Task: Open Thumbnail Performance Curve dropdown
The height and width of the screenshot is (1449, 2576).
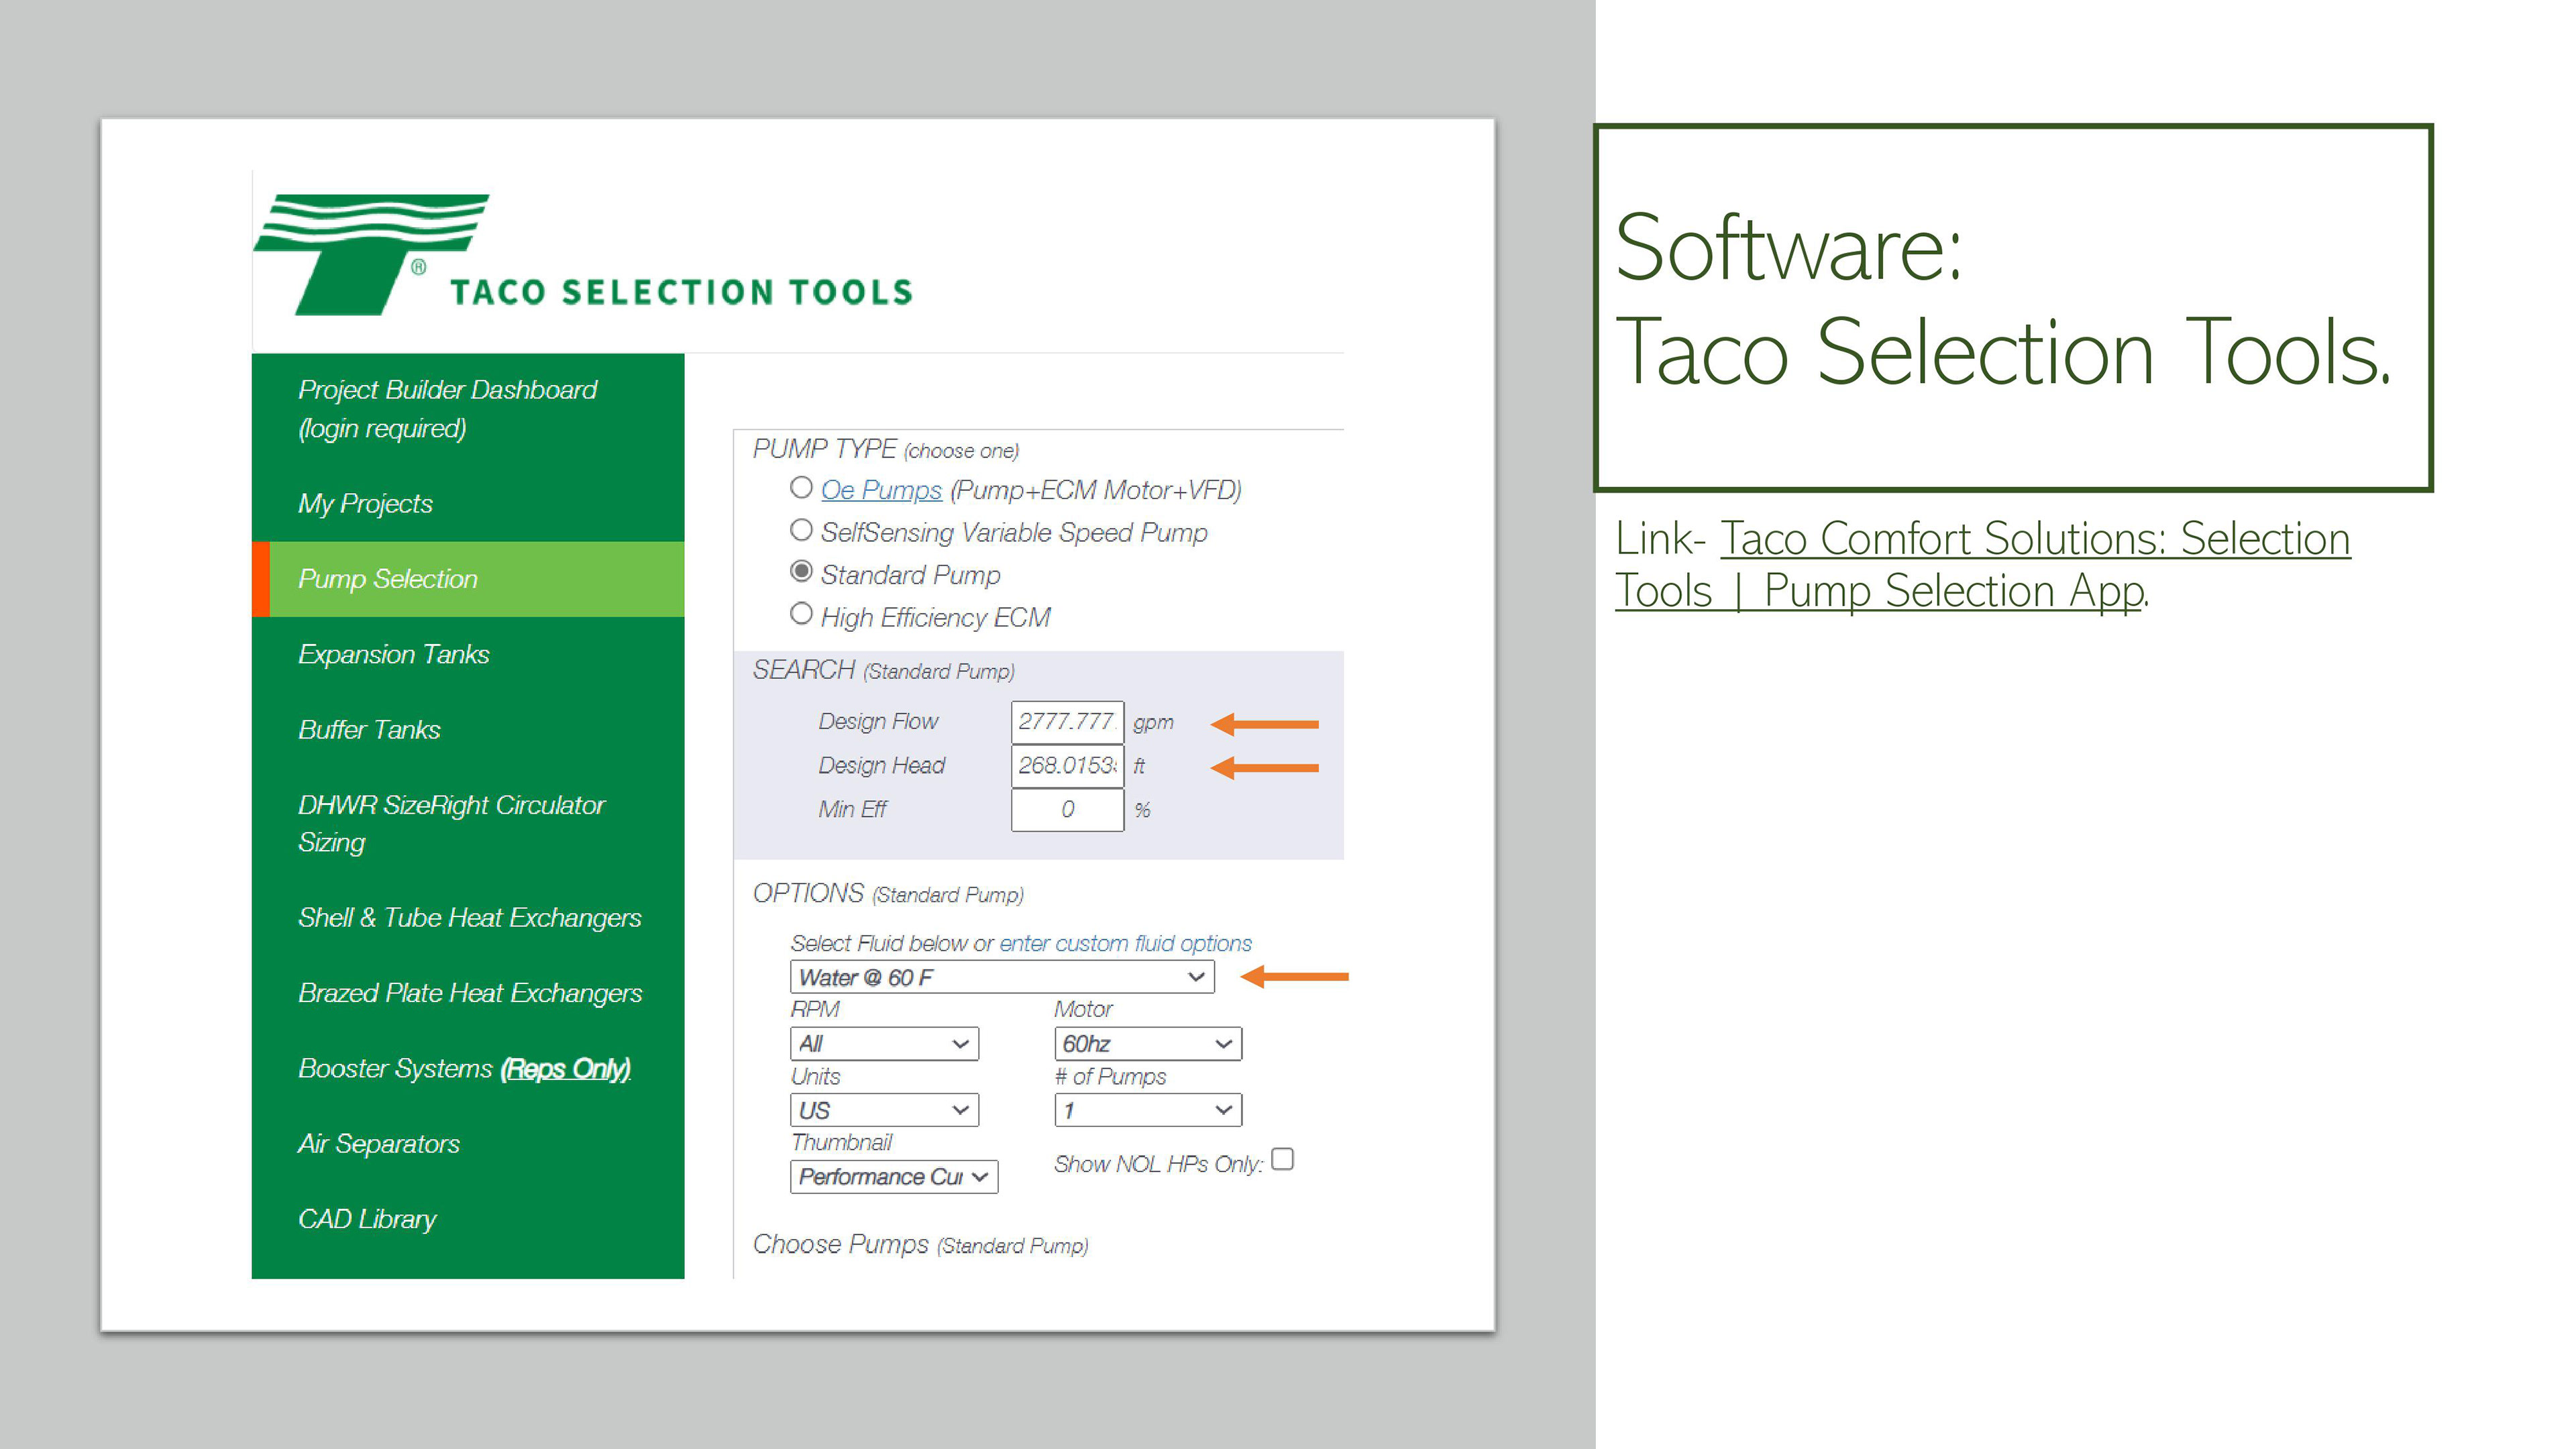Action: pos(893,1177)
